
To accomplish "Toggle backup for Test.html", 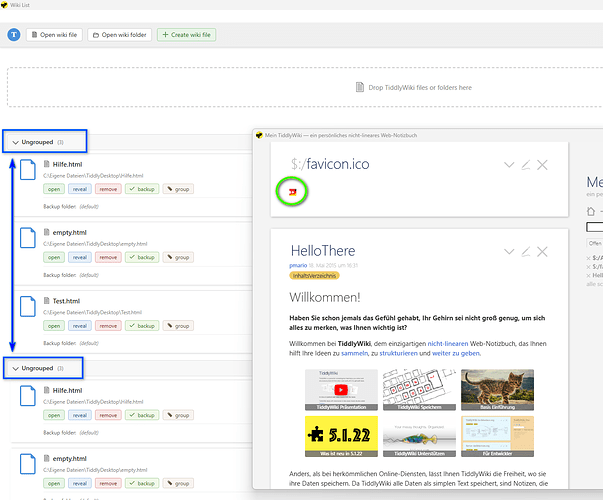I will pos(141,325).
